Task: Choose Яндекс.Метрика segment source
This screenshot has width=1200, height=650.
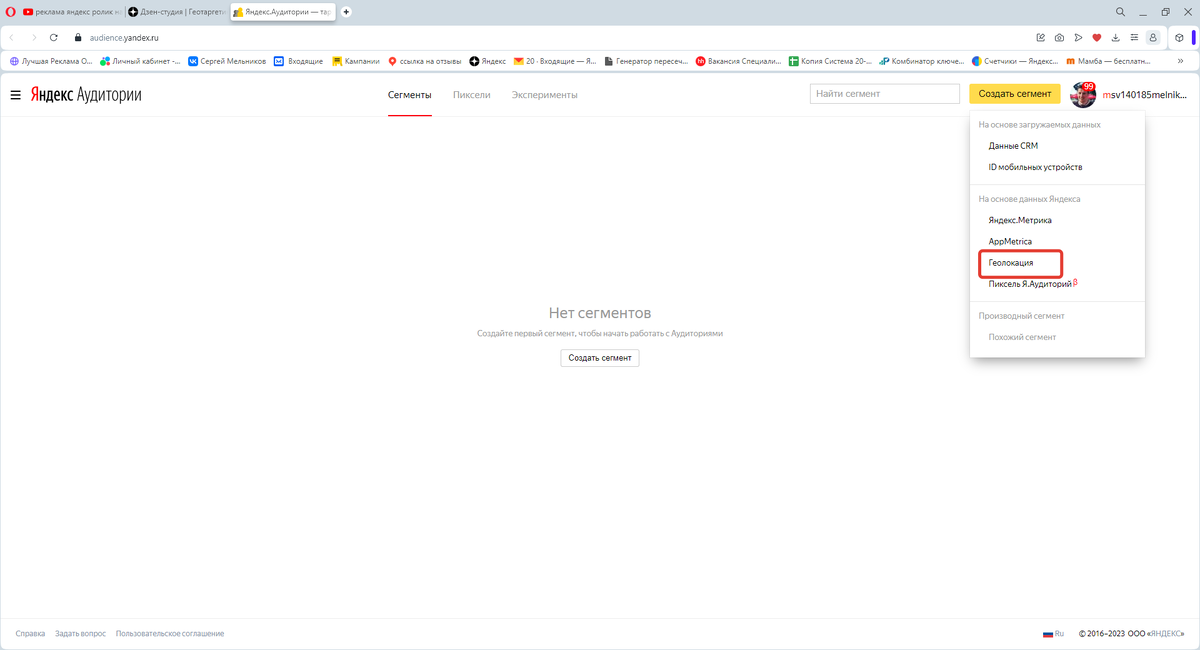Action: coord(1020,220)
